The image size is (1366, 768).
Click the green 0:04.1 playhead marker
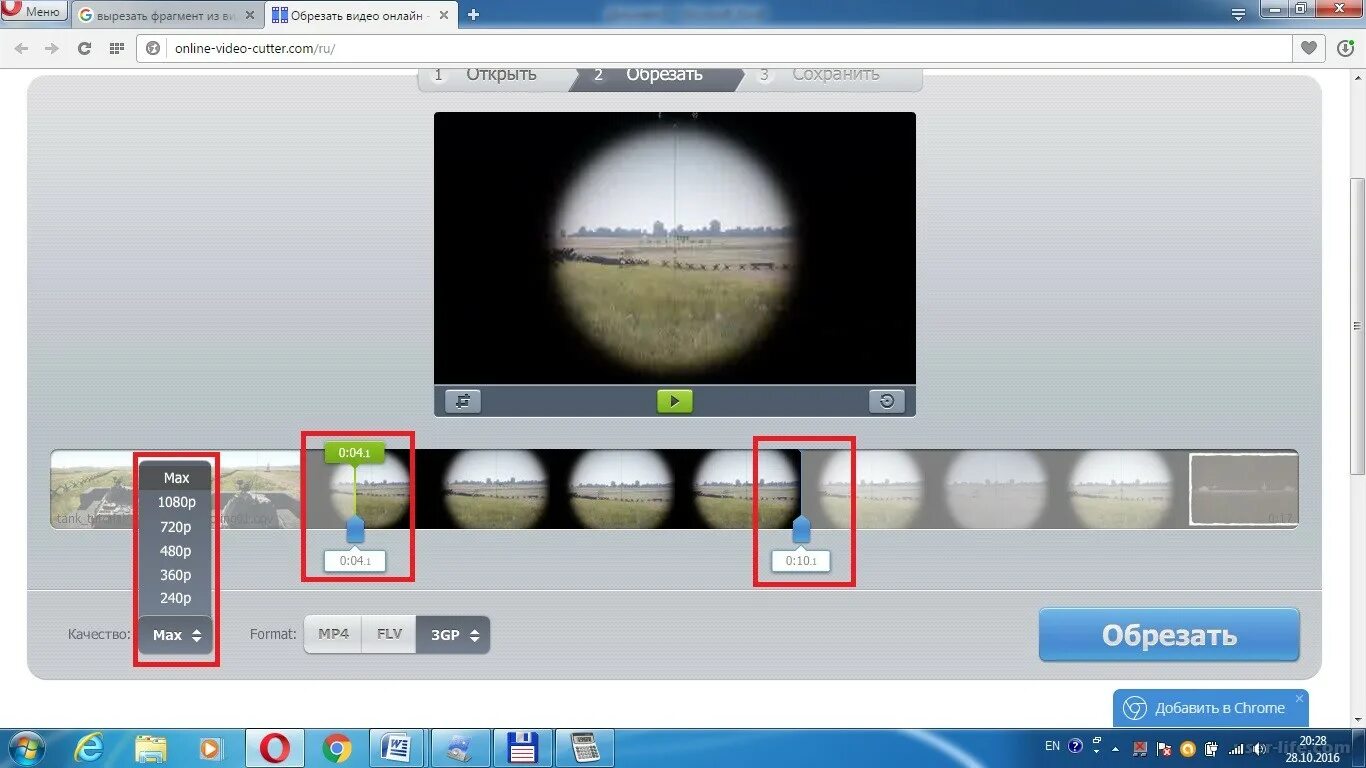[354, 453]
